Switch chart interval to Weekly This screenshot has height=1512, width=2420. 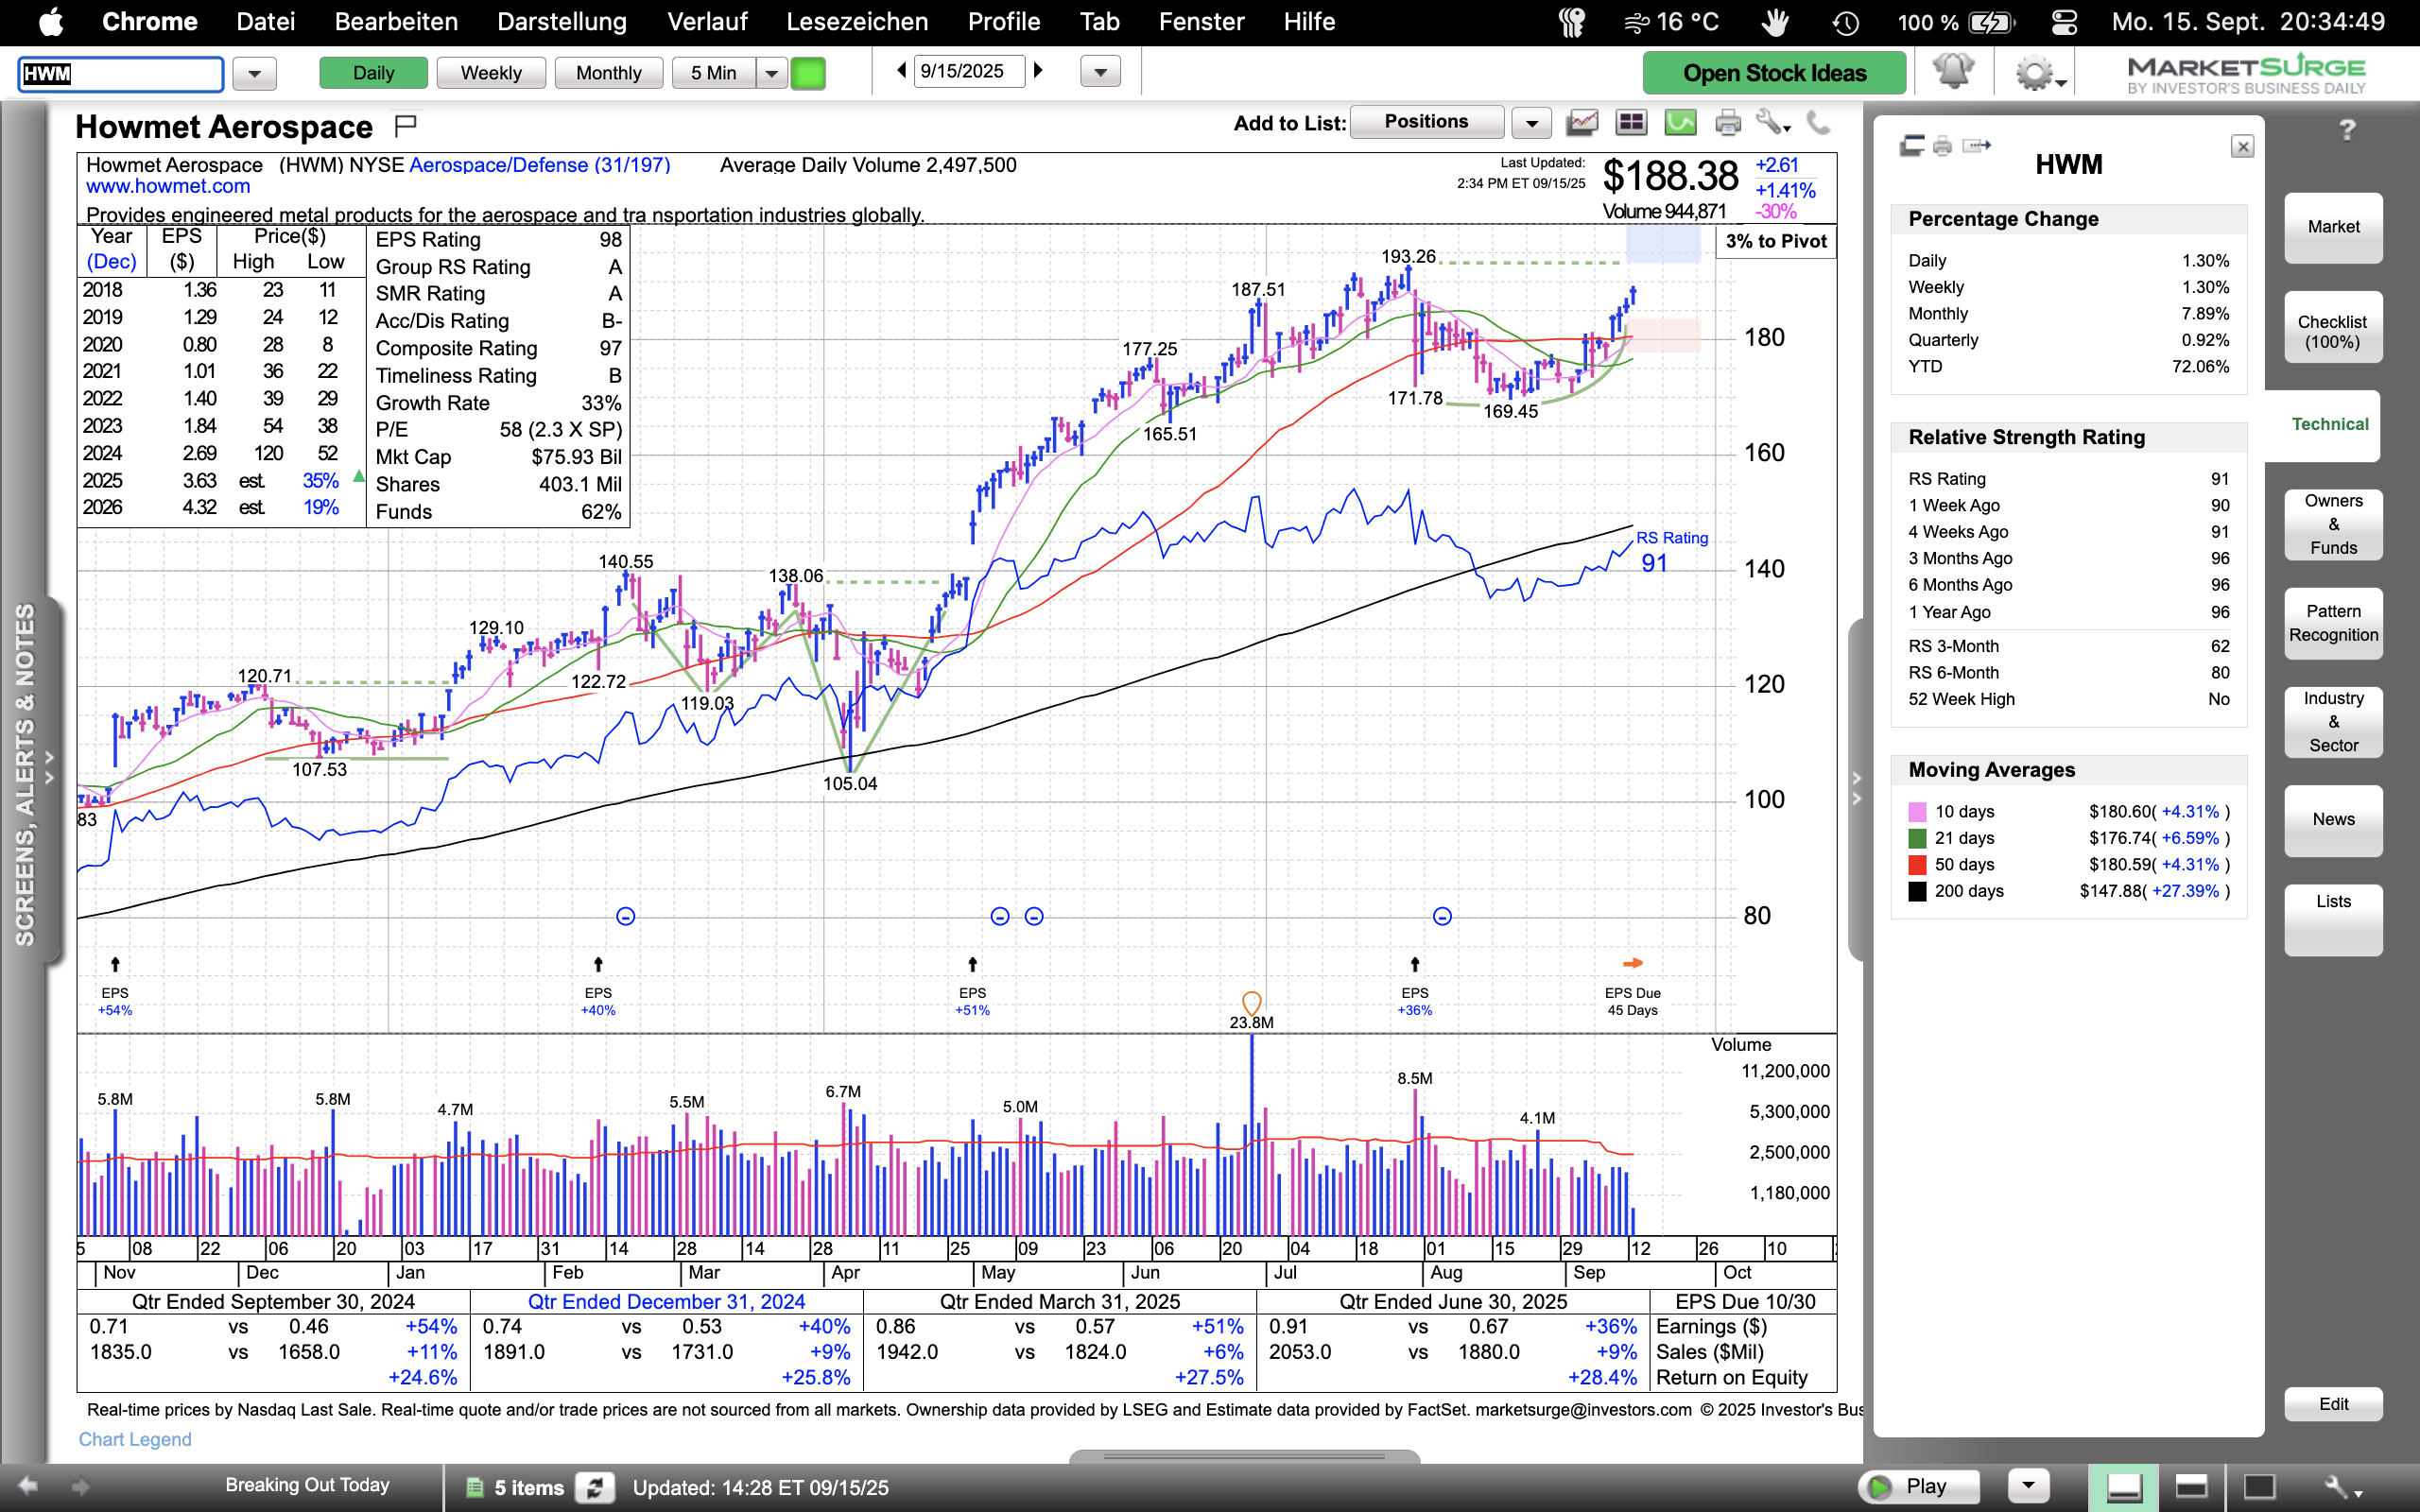(x=490, y=73)
